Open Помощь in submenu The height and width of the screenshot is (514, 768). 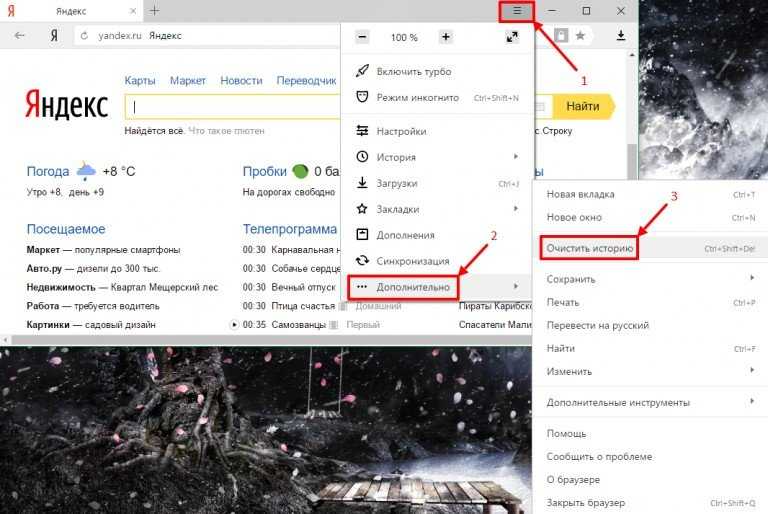(x=650, y=434)
